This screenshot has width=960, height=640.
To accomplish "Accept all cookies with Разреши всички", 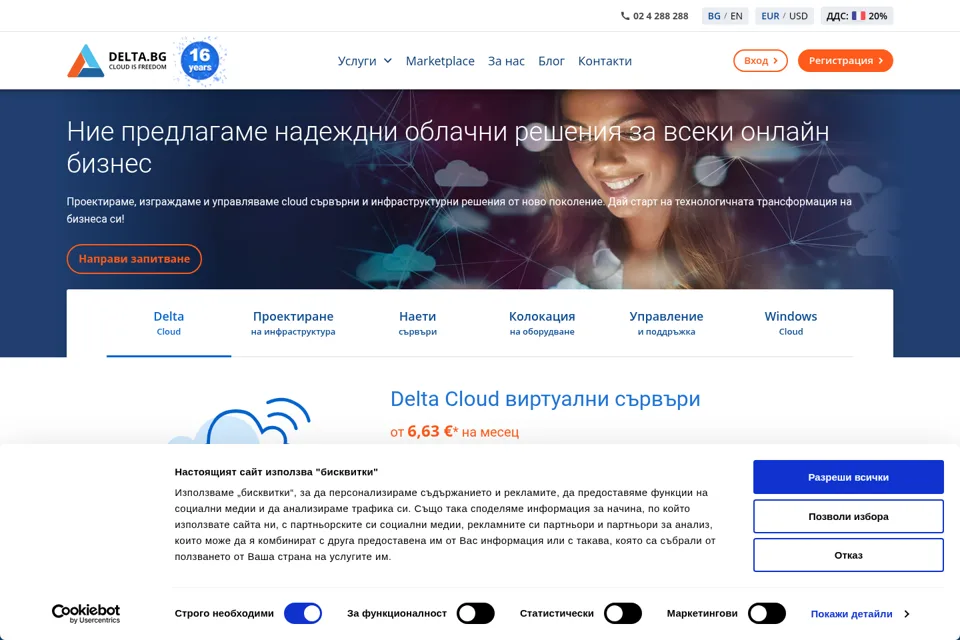I will pos(848,477).
